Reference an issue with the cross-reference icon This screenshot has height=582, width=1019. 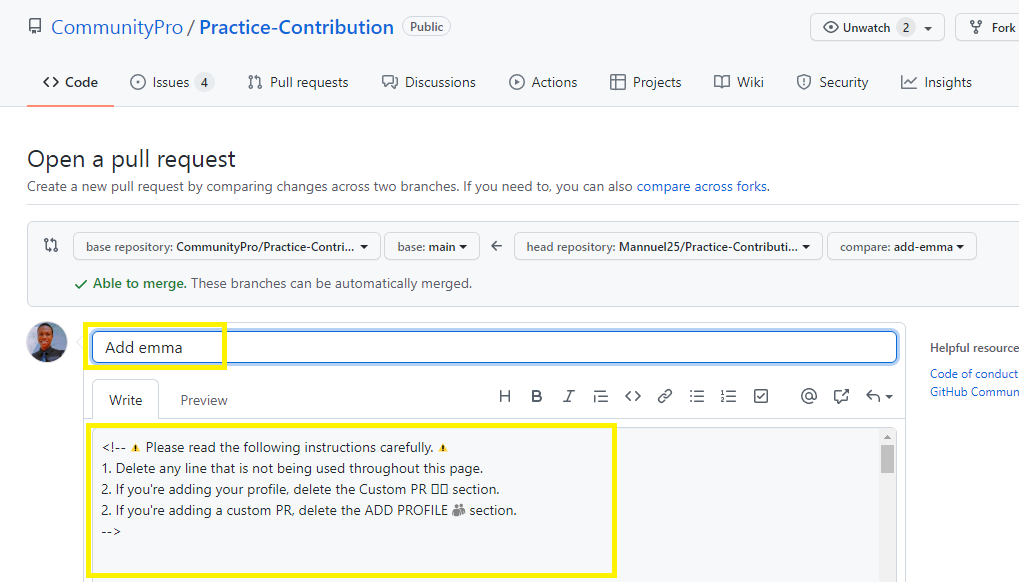pyautogui.click(x=841, y=396)
